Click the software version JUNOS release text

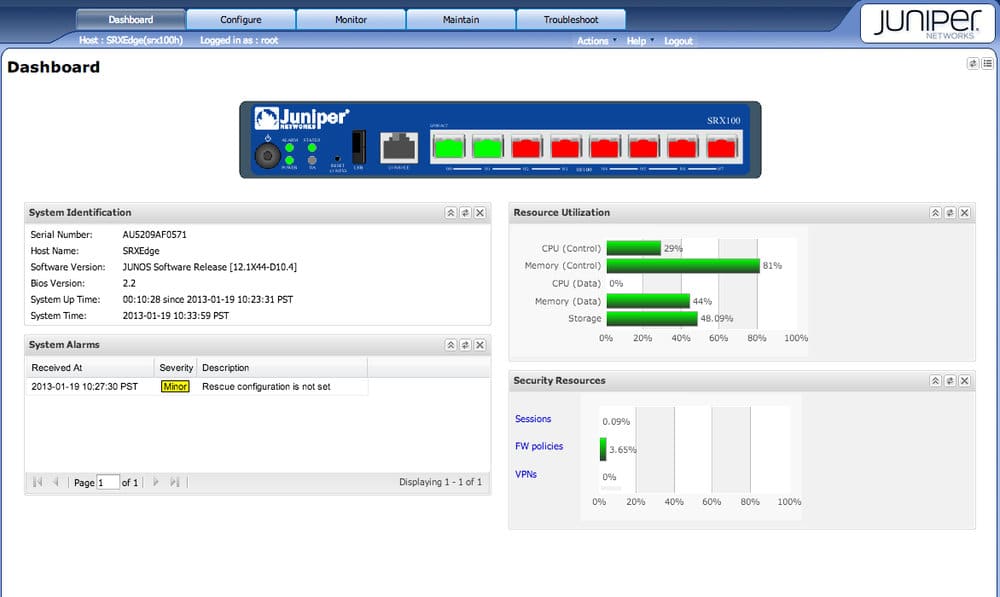click(x=209, y=267)
